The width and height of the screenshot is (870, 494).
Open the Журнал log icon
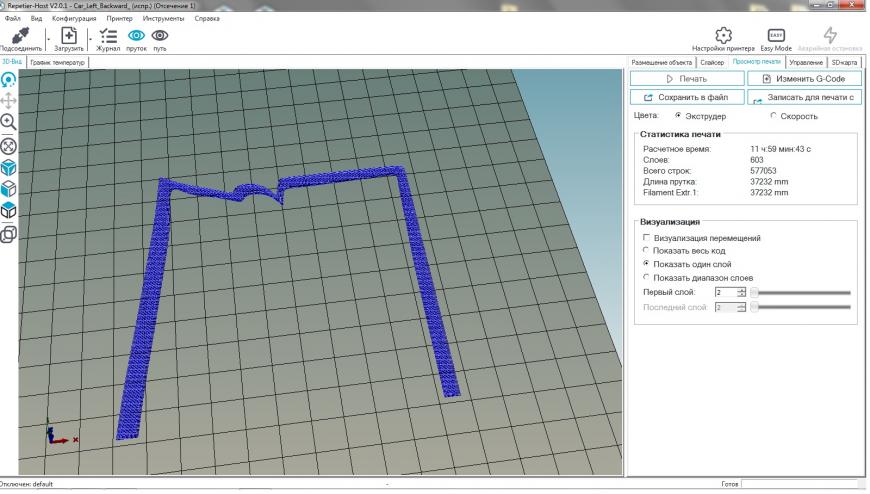click(x=109, y=35)
